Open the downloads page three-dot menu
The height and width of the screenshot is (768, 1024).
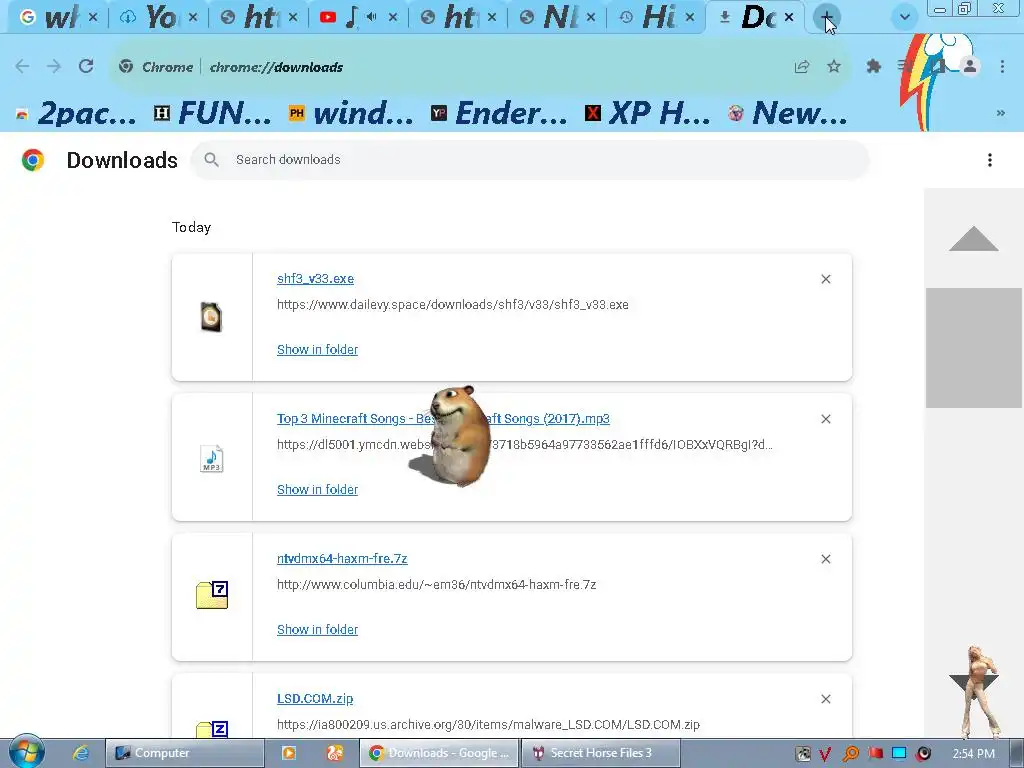(990, 160)
